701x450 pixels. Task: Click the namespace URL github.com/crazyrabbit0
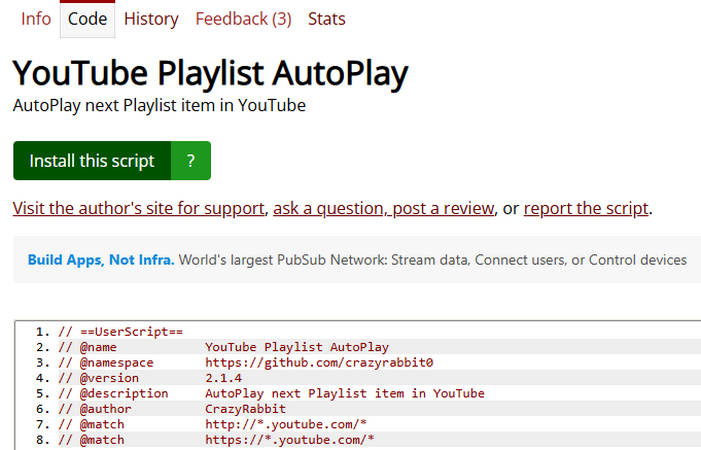click(319, 362)
